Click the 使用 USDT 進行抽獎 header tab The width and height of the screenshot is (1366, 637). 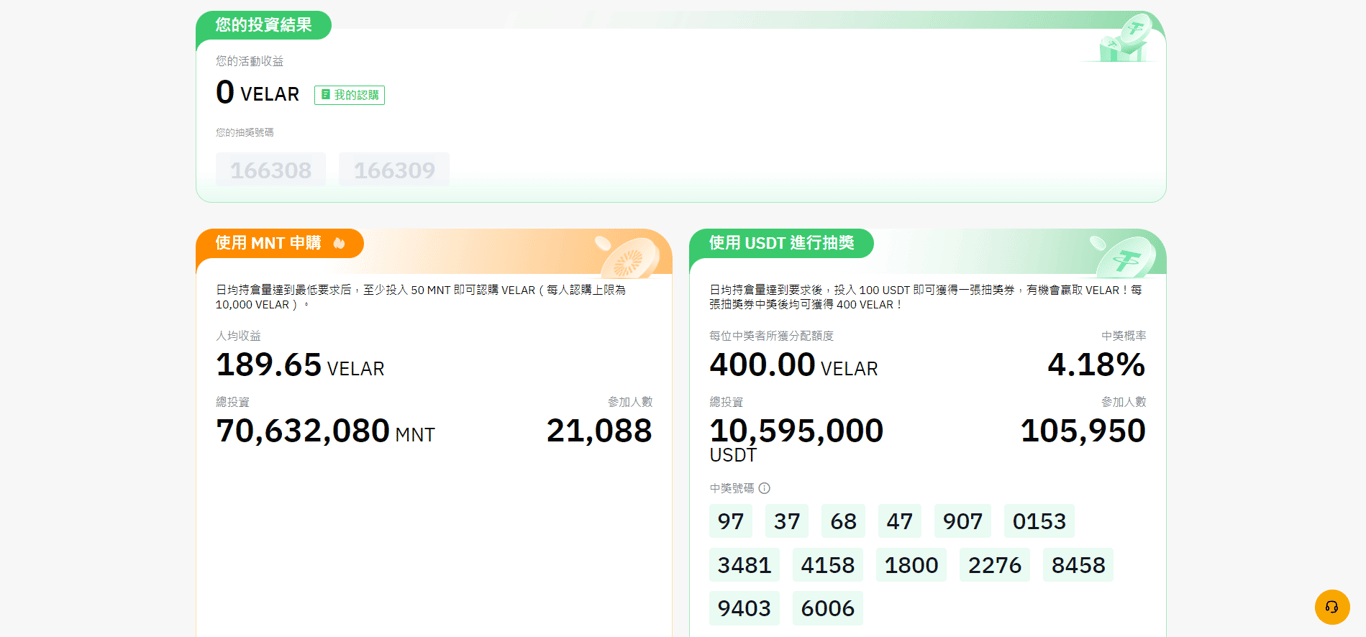781,243
